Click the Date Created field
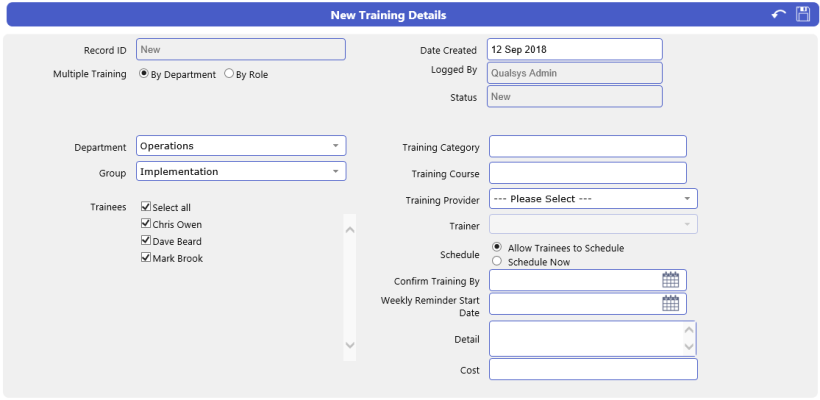The image size is (820, 400). [575, 49]
